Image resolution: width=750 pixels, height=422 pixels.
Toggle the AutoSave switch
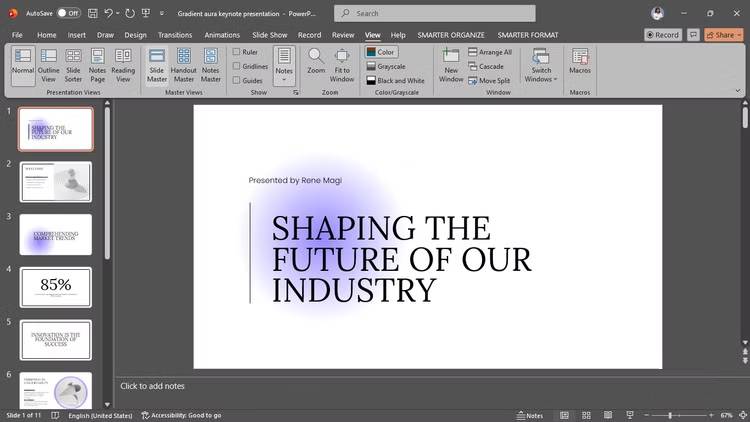point(68,13)
